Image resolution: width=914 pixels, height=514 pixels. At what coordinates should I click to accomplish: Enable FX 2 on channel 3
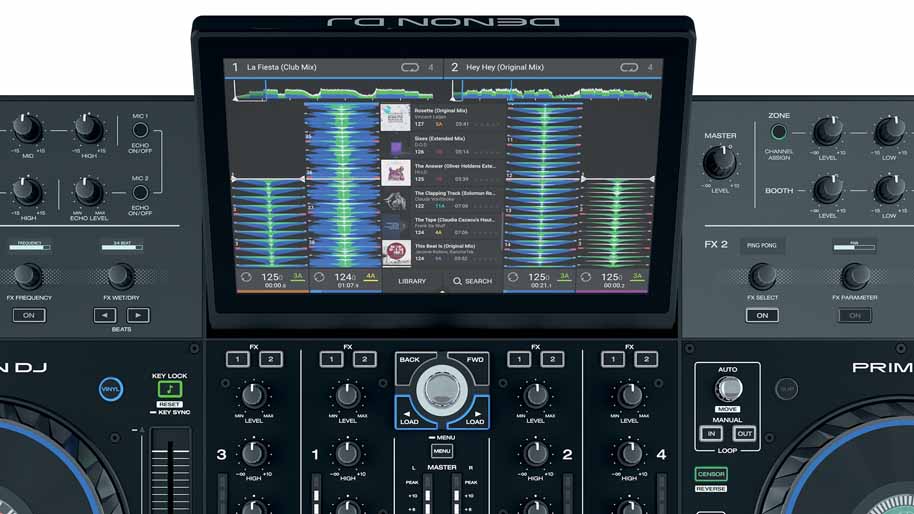click(270, 359)
